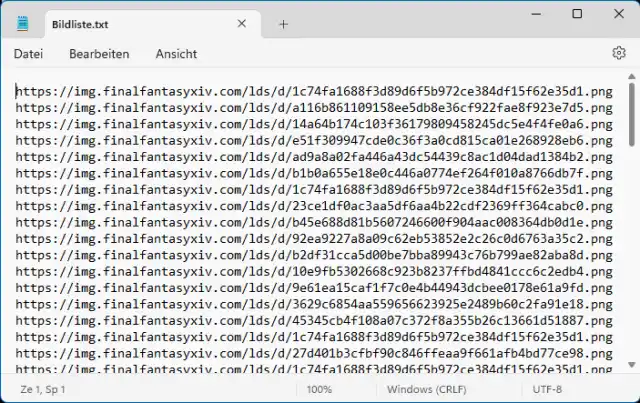Image resolution: width=640 pixels, height=403 pixels.
Task: Click the URL line ending in 661d51887.png
Action: [314, 321]
